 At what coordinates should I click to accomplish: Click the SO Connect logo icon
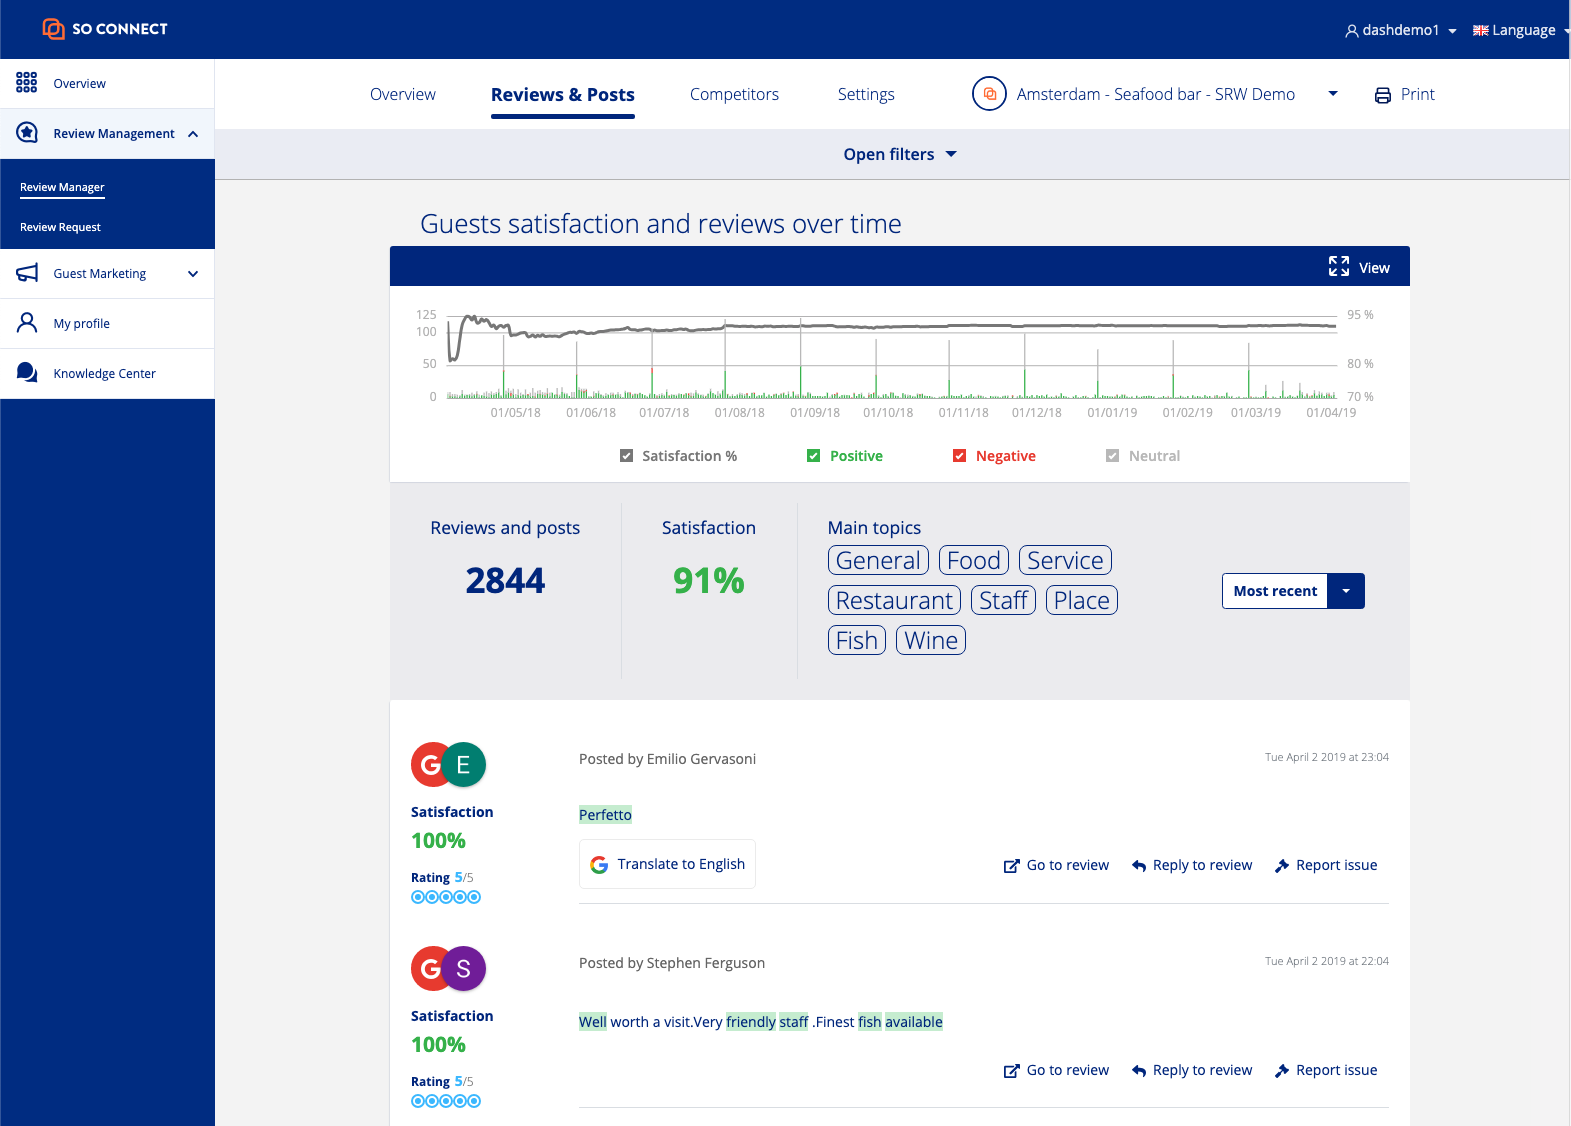point(53,29)
